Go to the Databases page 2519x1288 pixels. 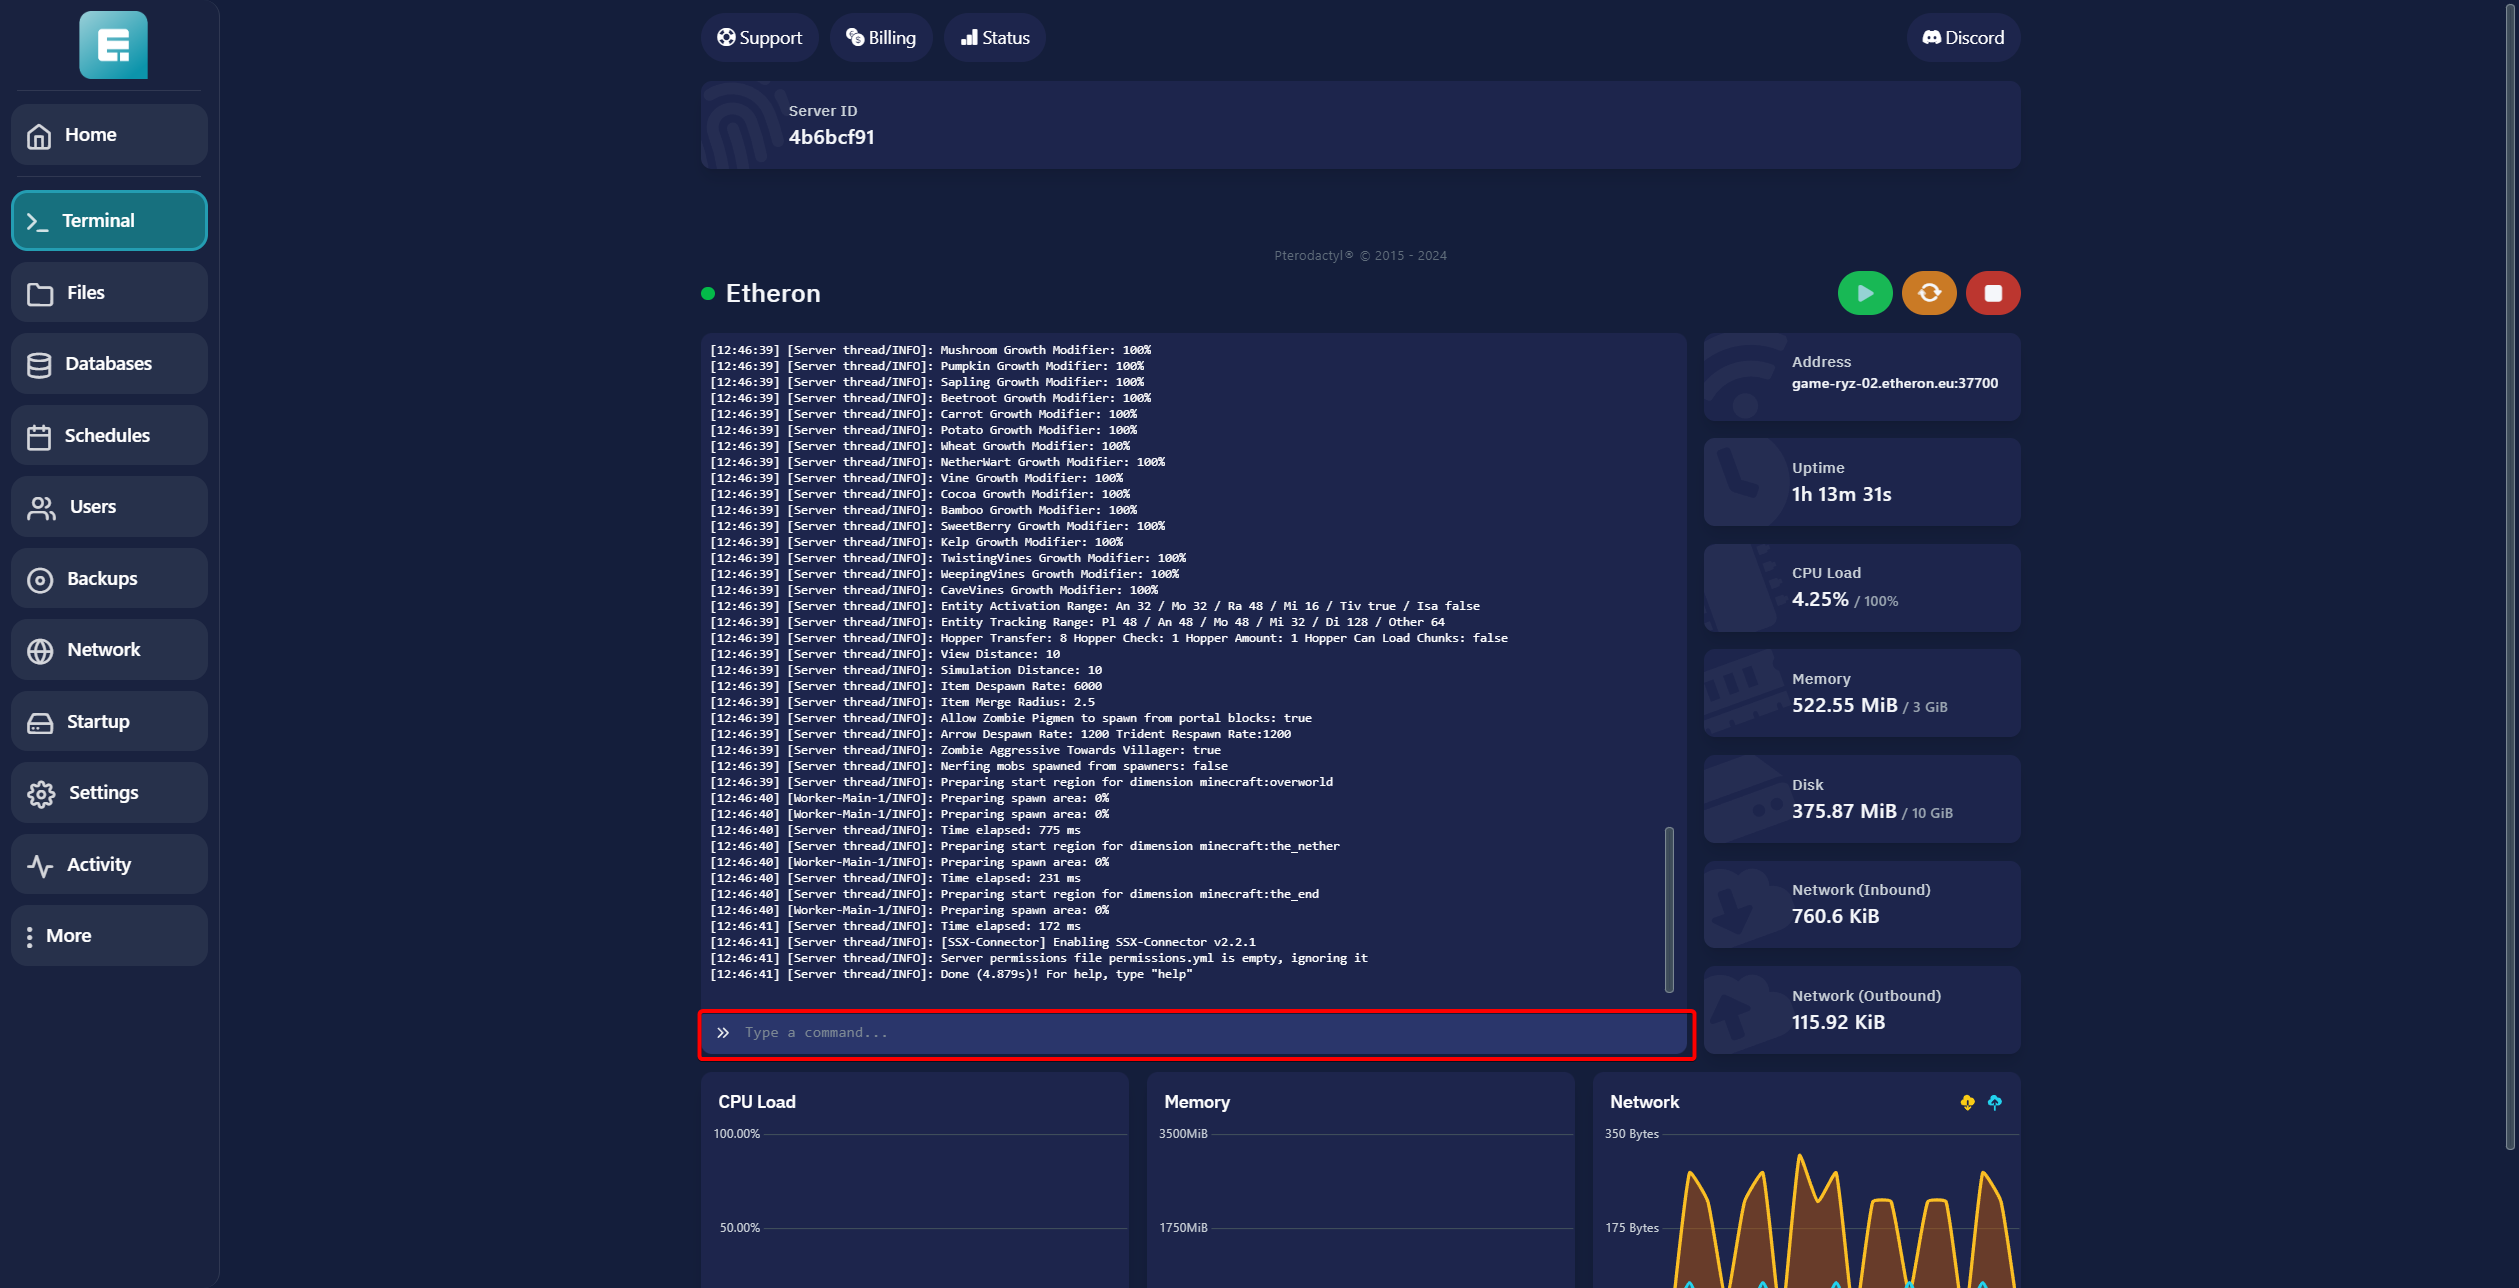109,363
